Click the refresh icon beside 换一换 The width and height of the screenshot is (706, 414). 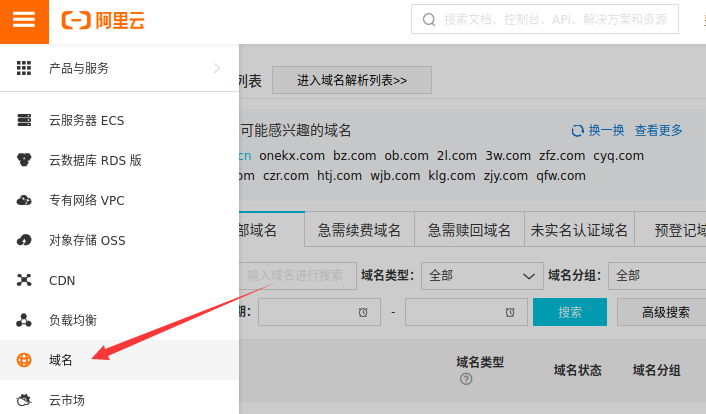577,131
